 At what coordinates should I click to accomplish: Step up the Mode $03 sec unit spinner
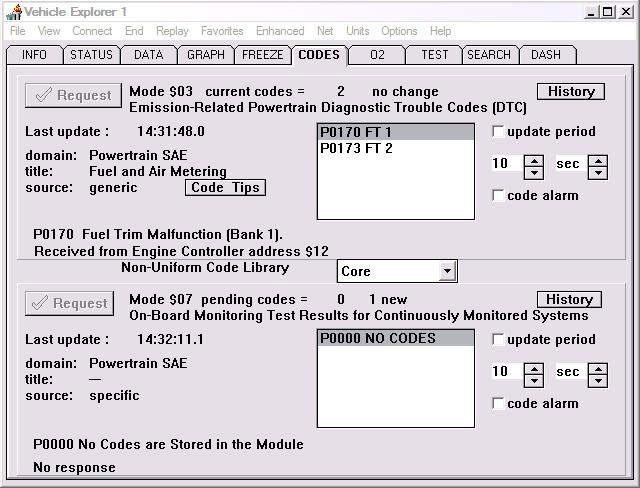tap(598, 159)
